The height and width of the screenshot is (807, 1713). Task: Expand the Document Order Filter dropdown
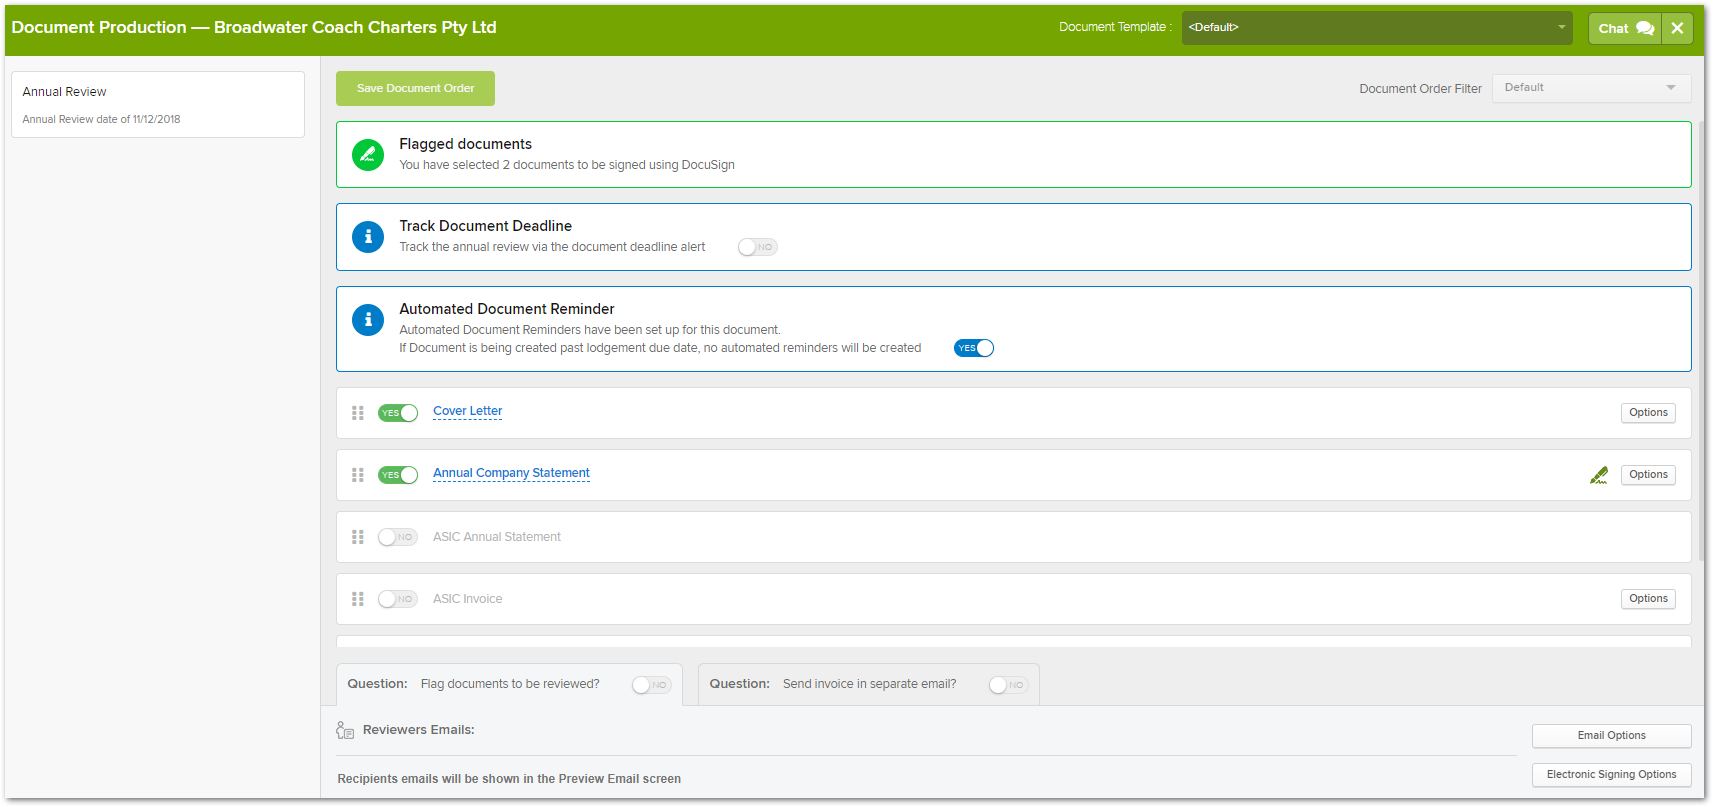coord(1590,88)
